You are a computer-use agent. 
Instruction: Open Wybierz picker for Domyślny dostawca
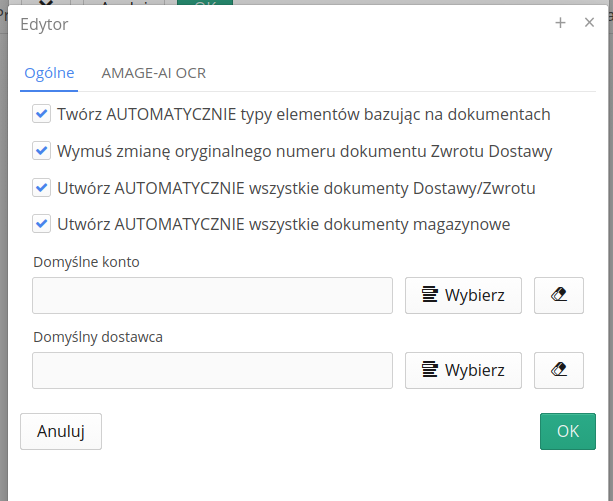(463, 370)
